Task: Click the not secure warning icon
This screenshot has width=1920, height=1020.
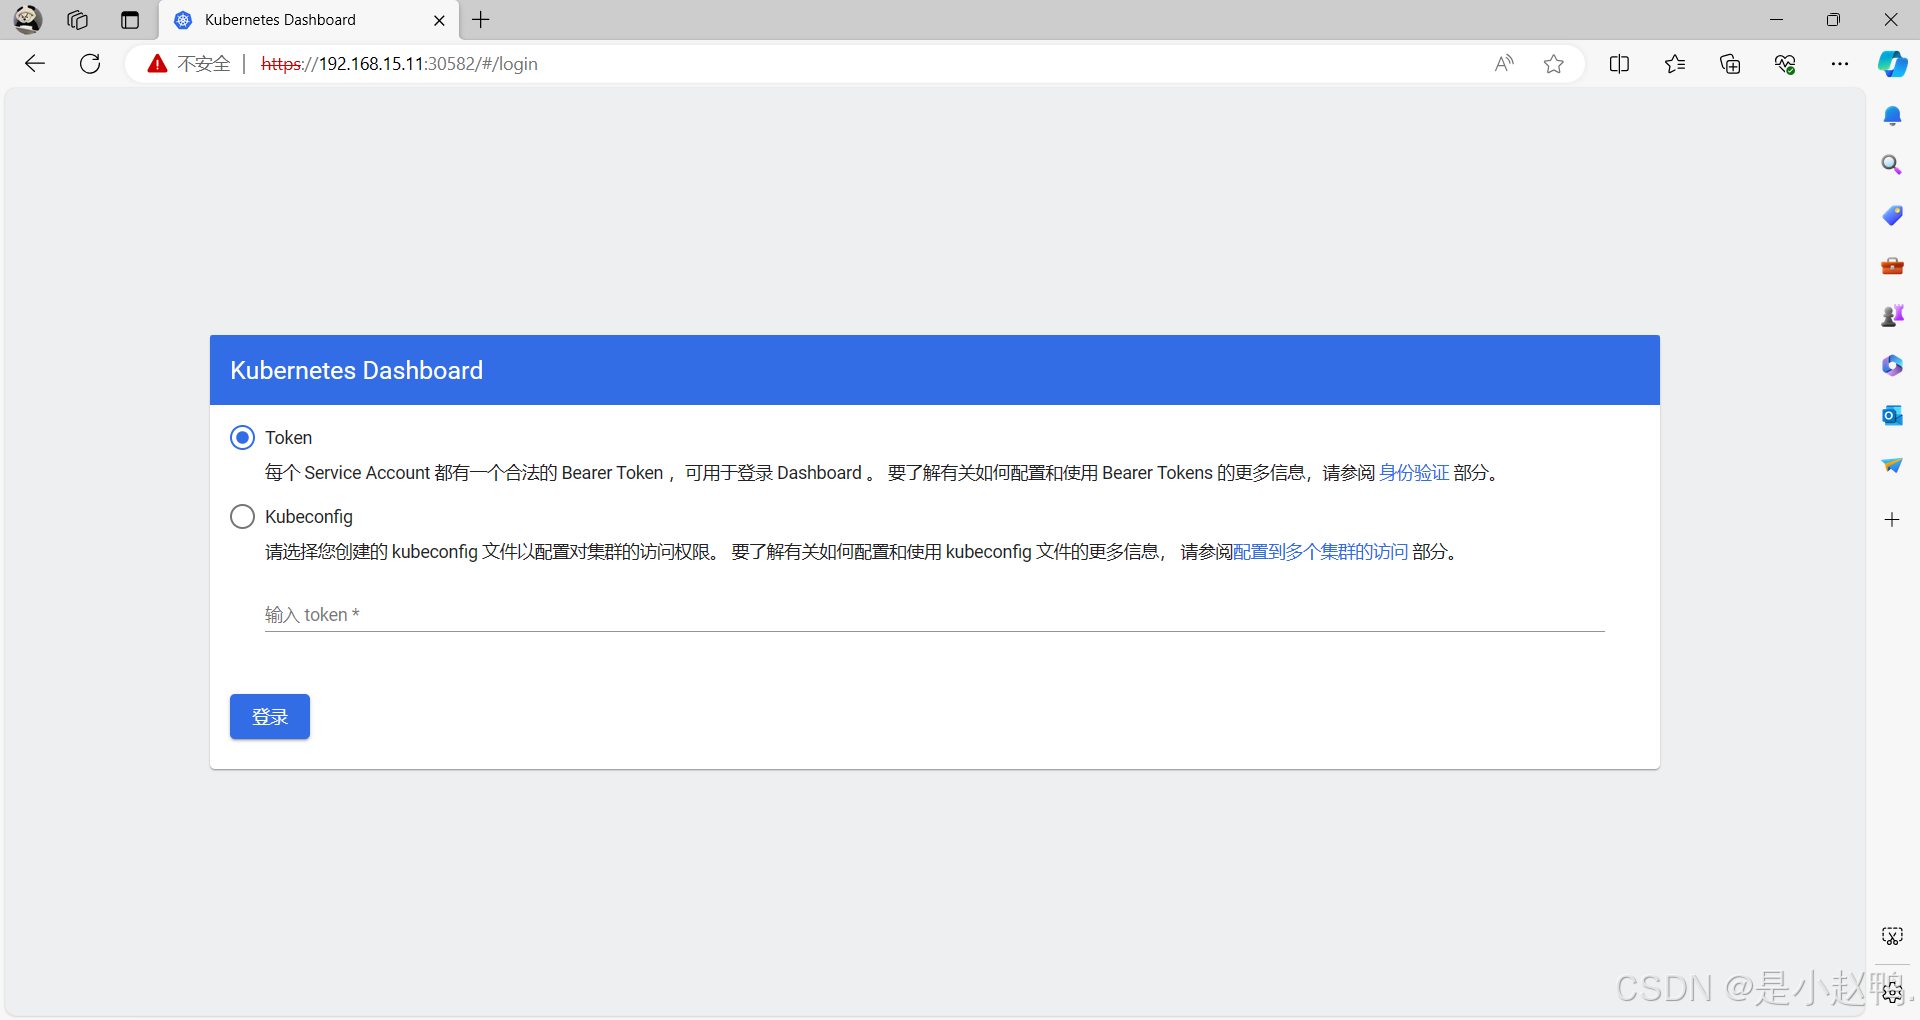Action: point(158,64)
